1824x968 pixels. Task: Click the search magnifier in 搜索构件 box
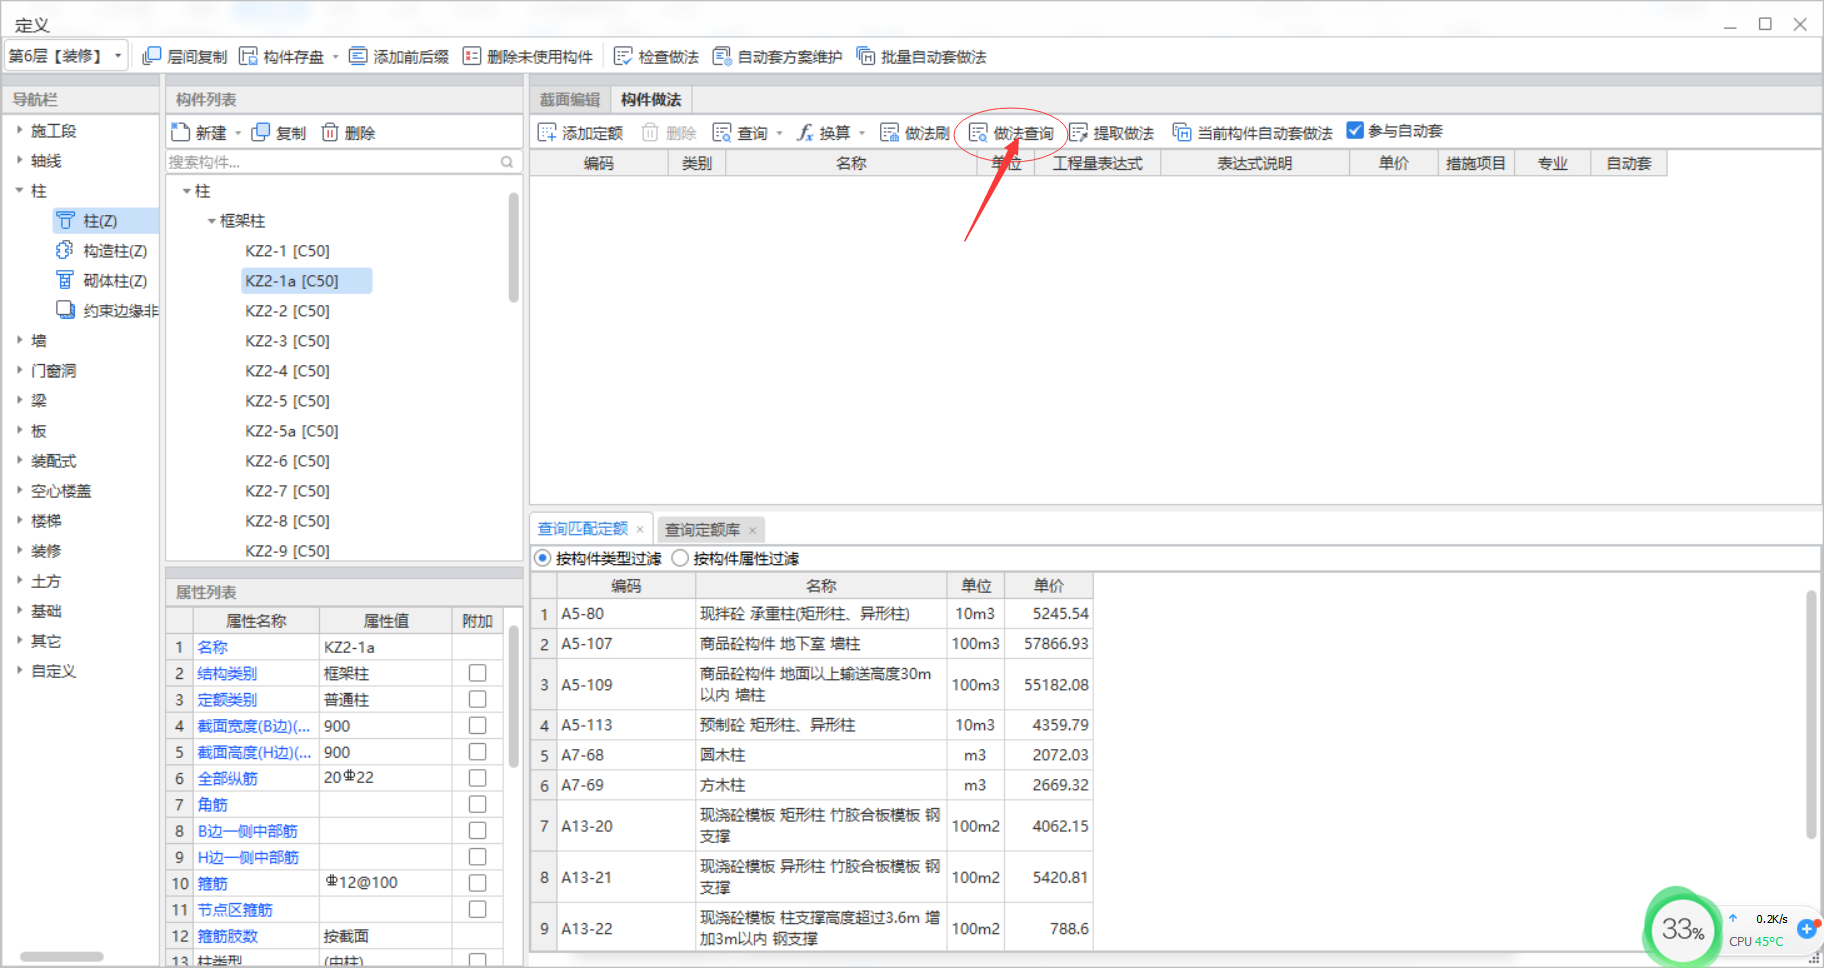point(507,161)
